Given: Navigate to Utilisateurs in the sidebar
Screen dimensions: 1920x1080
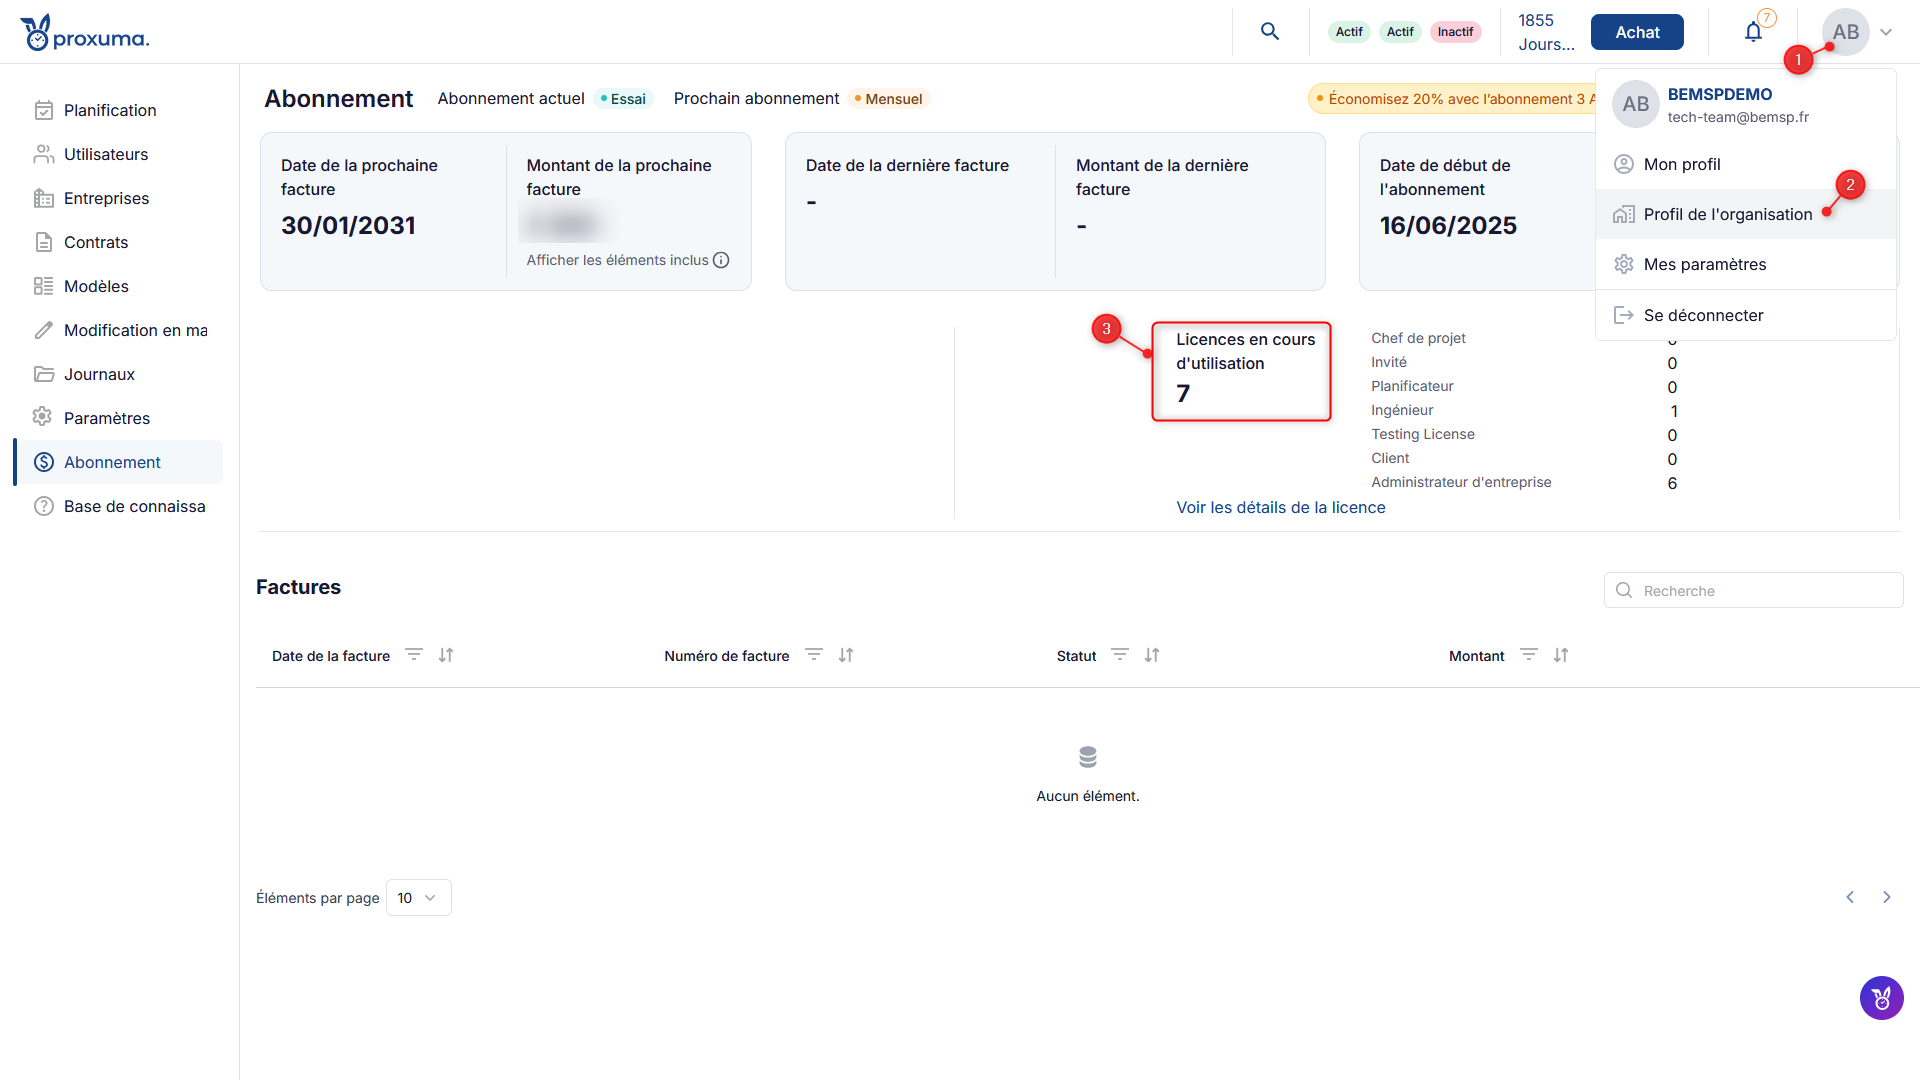Looking at the screenshot, I should [x=106, y=154].
